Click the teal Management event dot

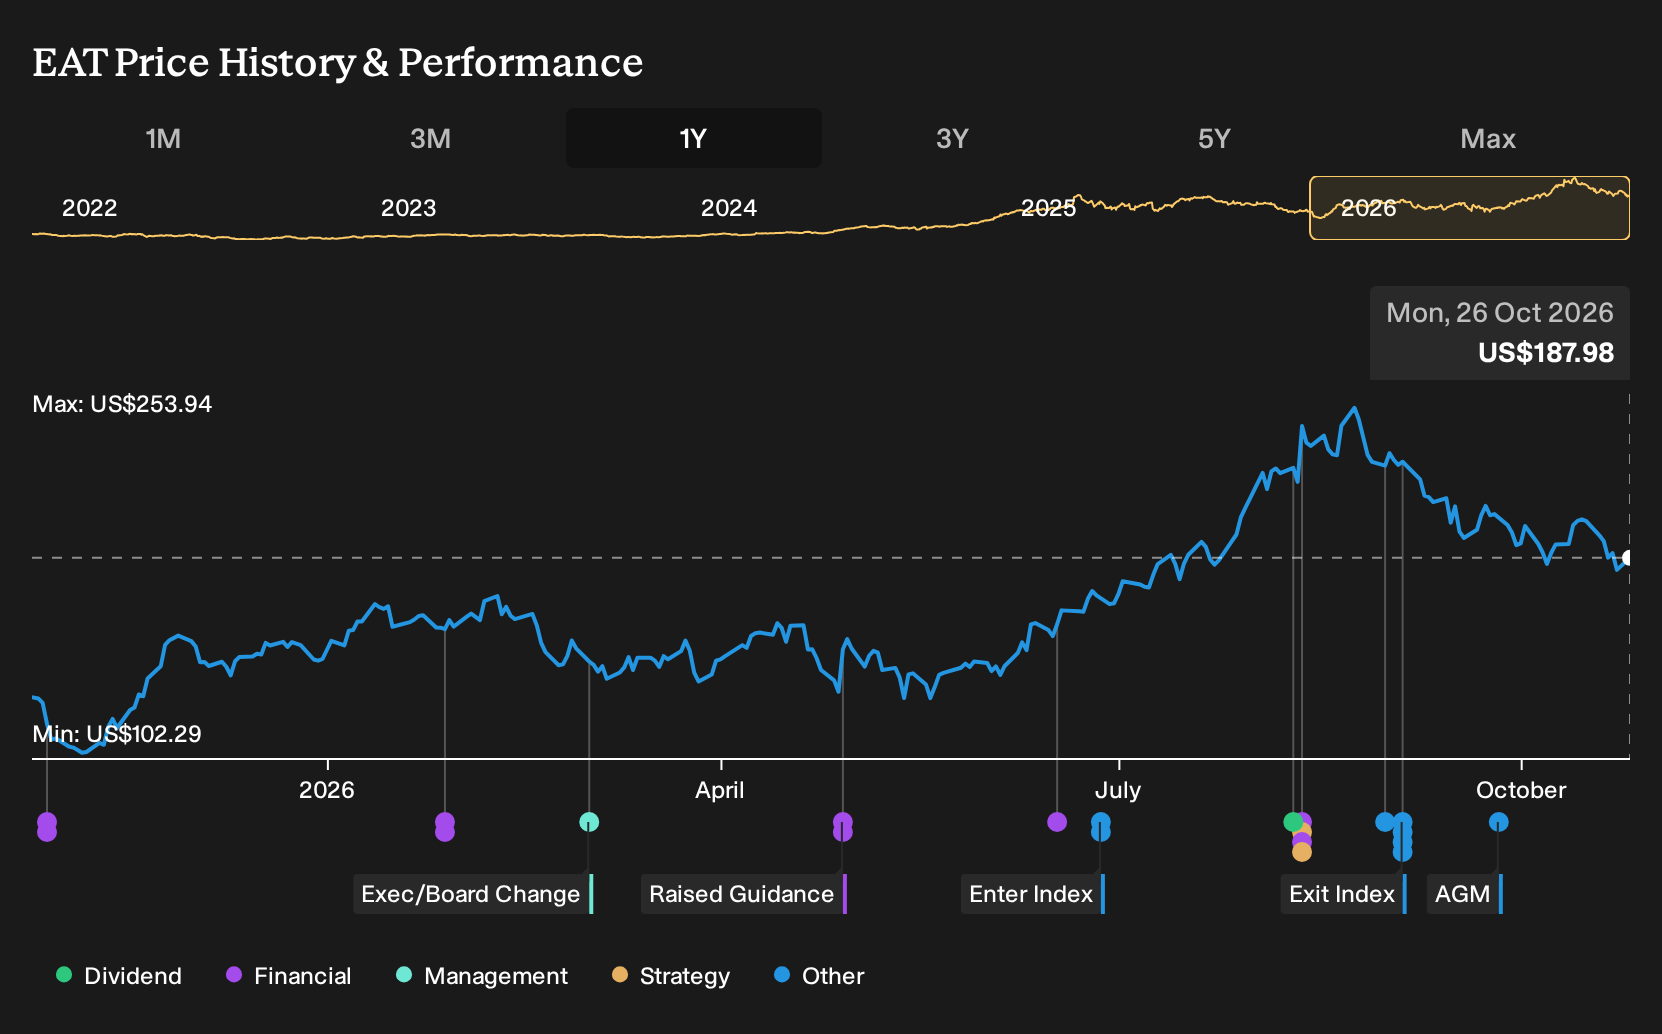click(x=589, y=822)
